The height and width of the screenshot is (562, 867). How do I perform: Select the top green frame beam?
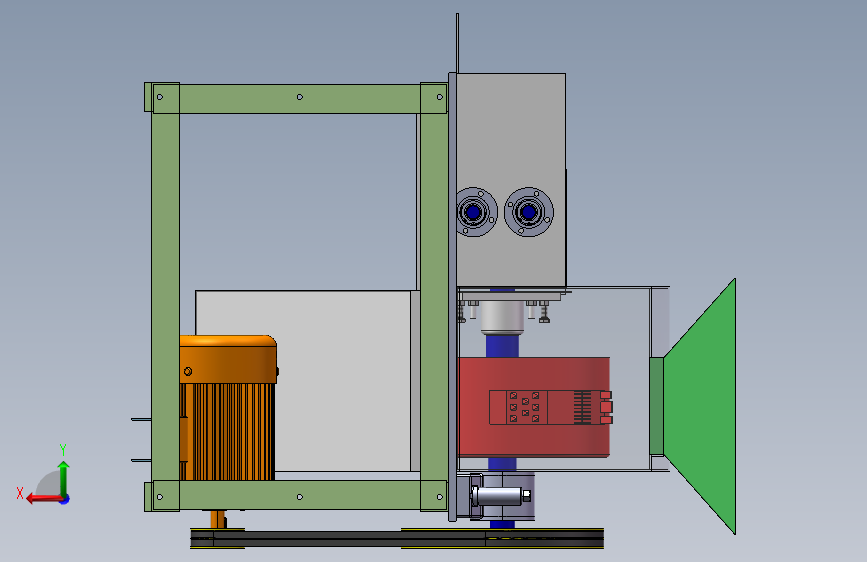point(299,98)
